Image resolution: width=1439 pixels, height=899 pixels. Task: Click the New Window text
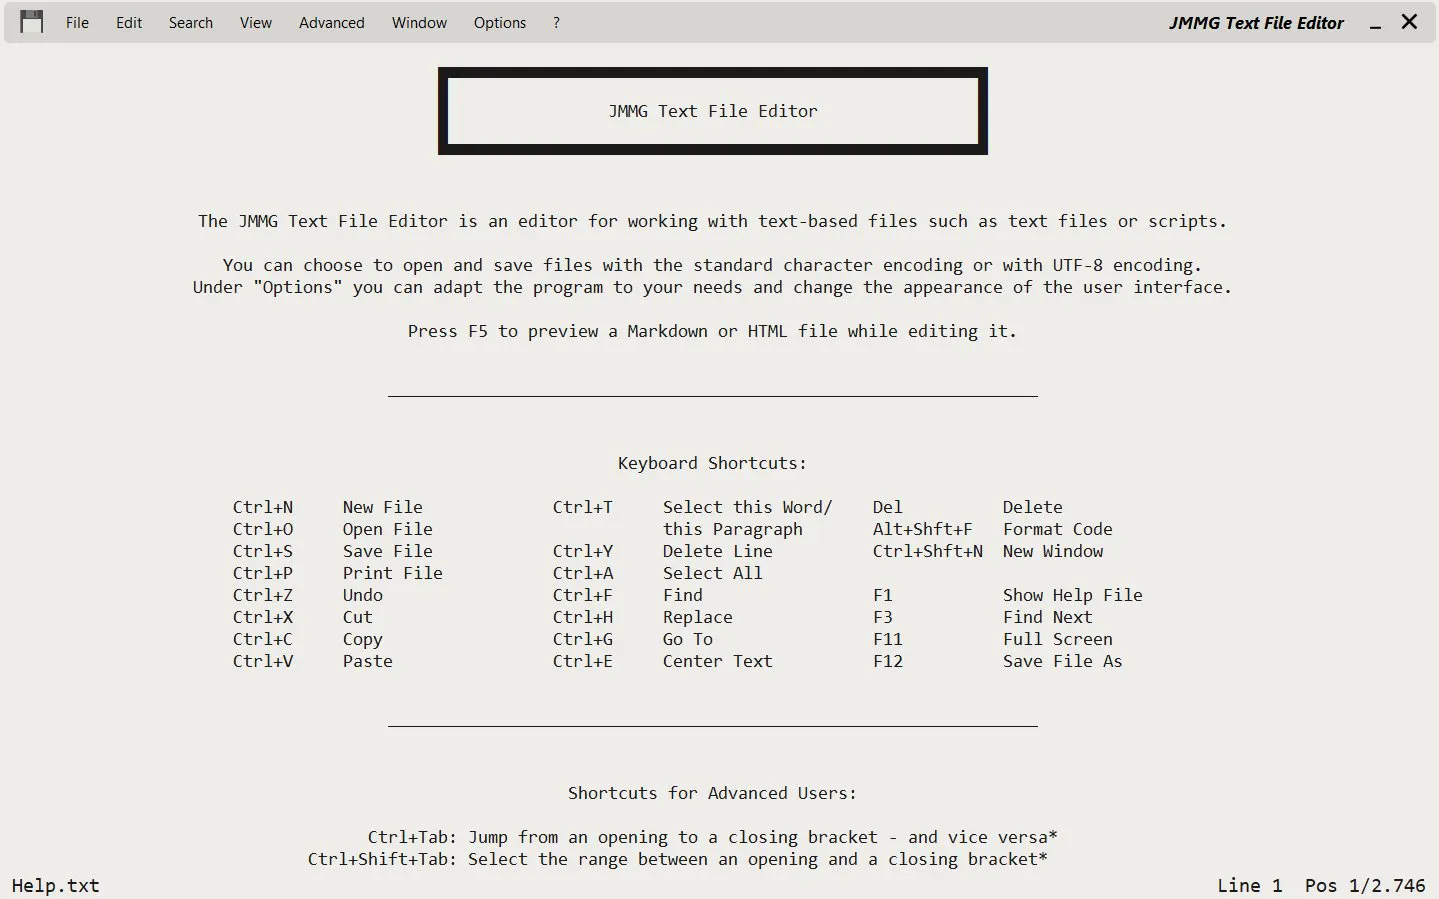[x=1053, y=551]
